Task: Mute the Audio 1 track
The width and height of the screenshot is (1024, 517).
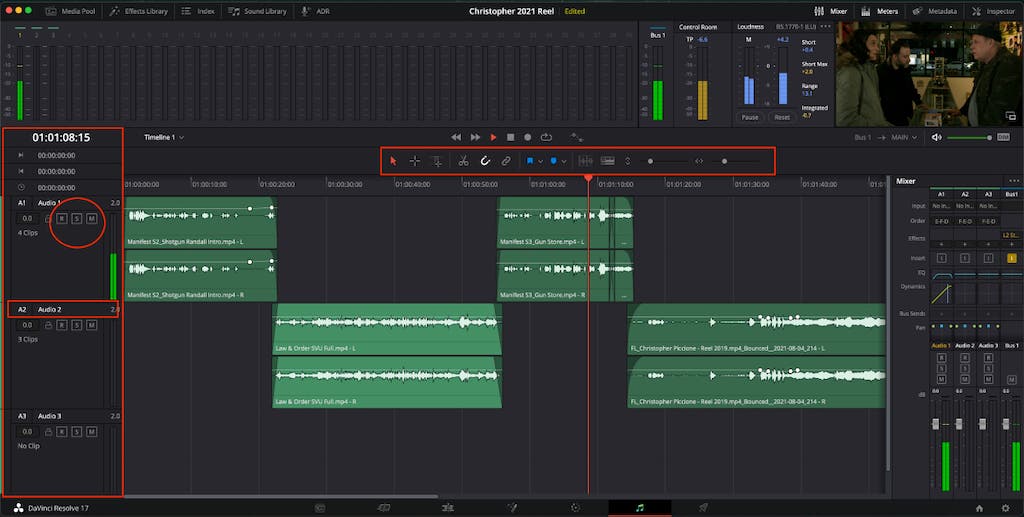Action: [91, 218]
